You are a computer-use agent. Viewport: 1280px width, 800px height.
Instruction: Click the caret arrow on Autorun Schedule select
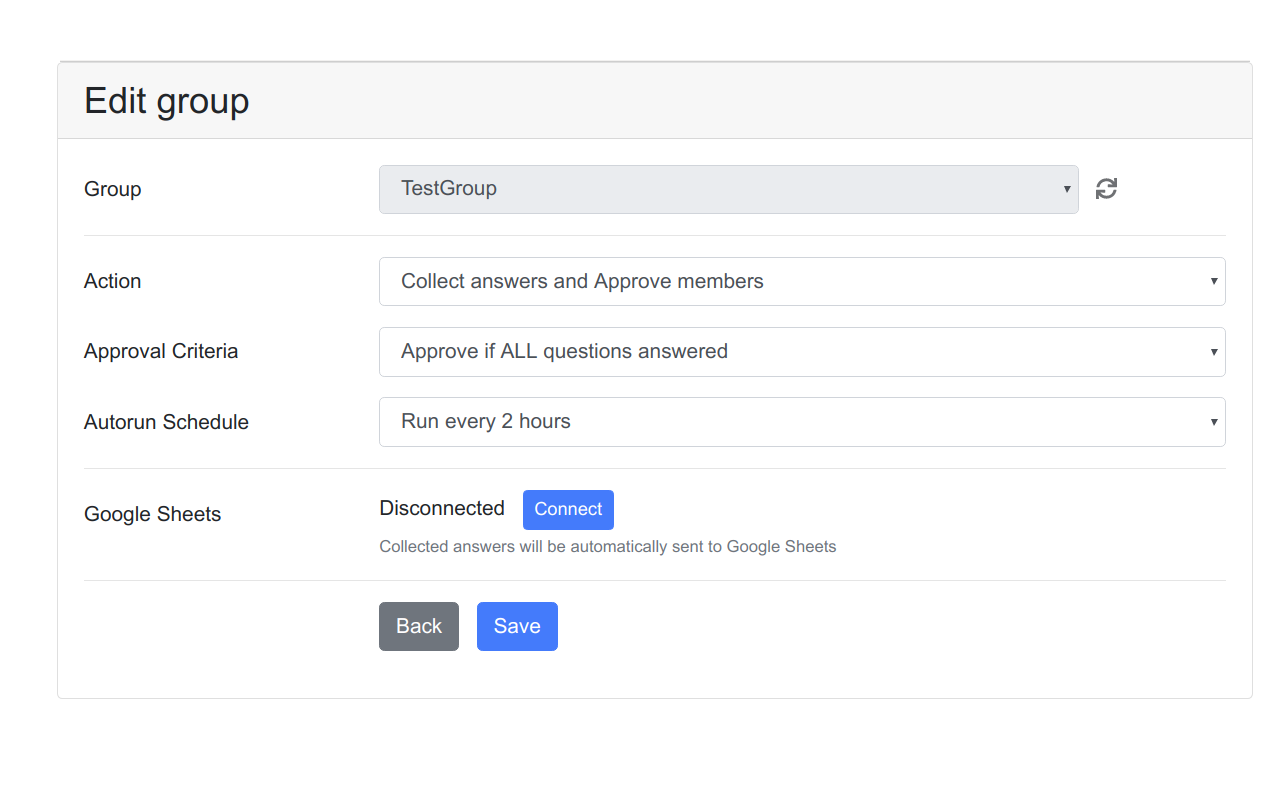coord(1214,422)
